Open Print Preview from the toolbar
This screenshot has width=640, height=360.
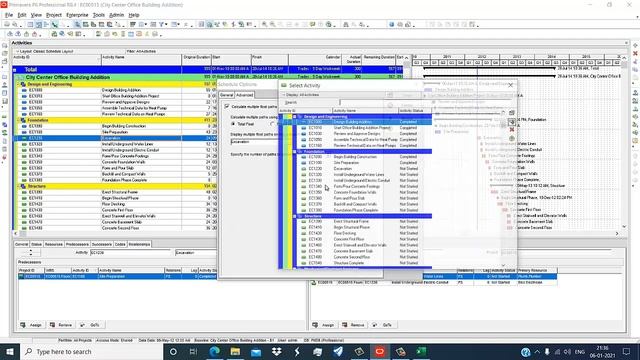pos(15,24)
